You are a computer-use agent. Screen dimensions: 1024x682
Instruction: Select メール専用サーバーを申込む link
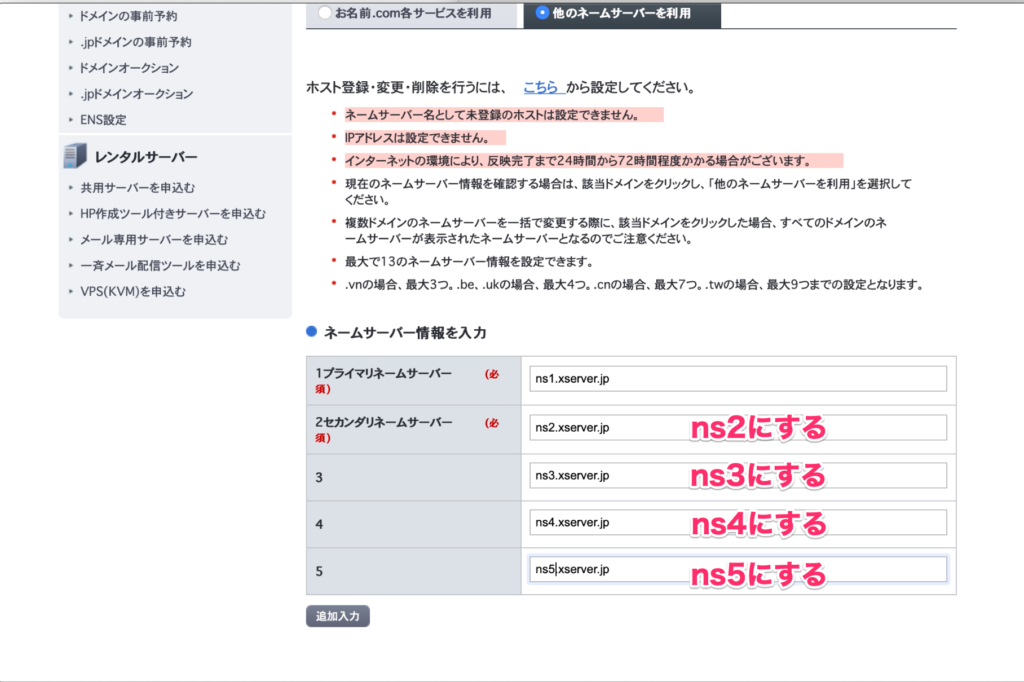[x=154, y=240]
